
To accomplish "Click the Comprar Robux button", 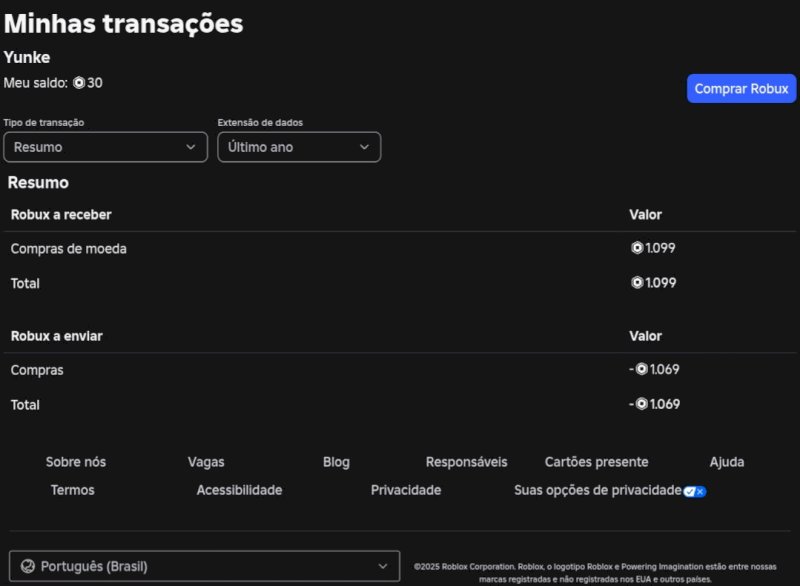I will pos(741,89).
